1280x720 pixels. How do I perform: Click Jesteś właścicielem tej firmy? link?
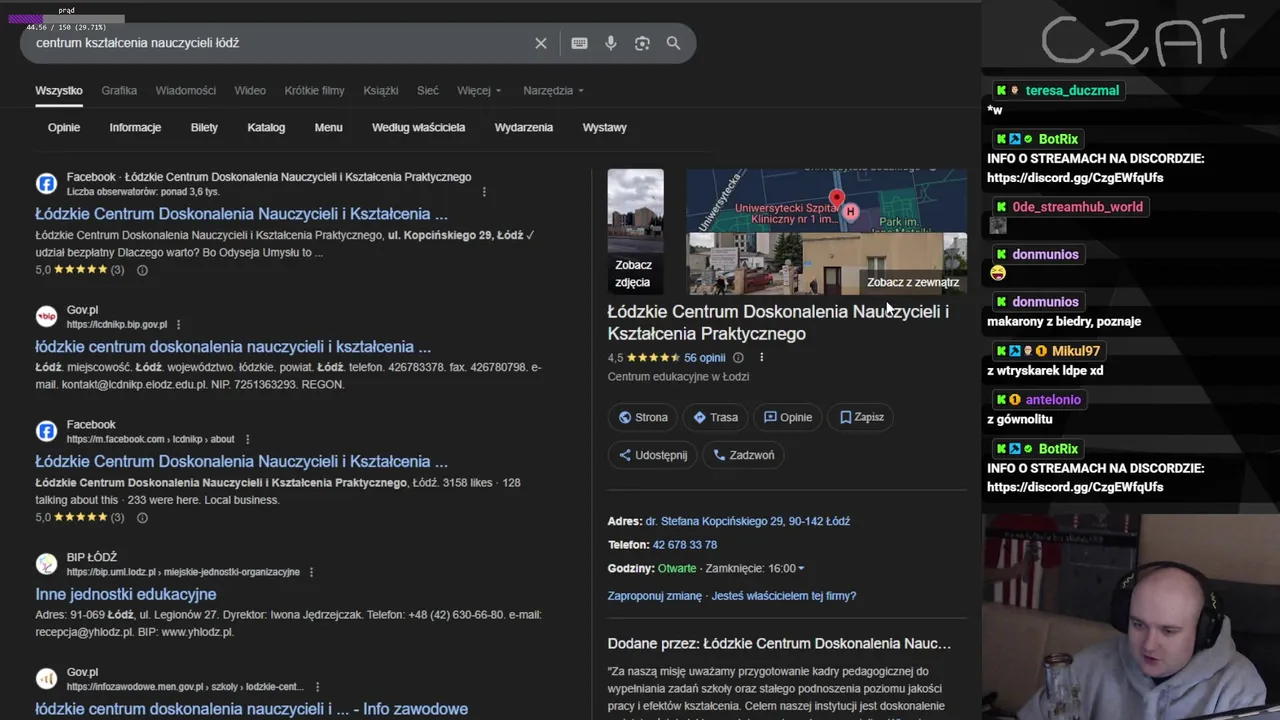(785, 596)
